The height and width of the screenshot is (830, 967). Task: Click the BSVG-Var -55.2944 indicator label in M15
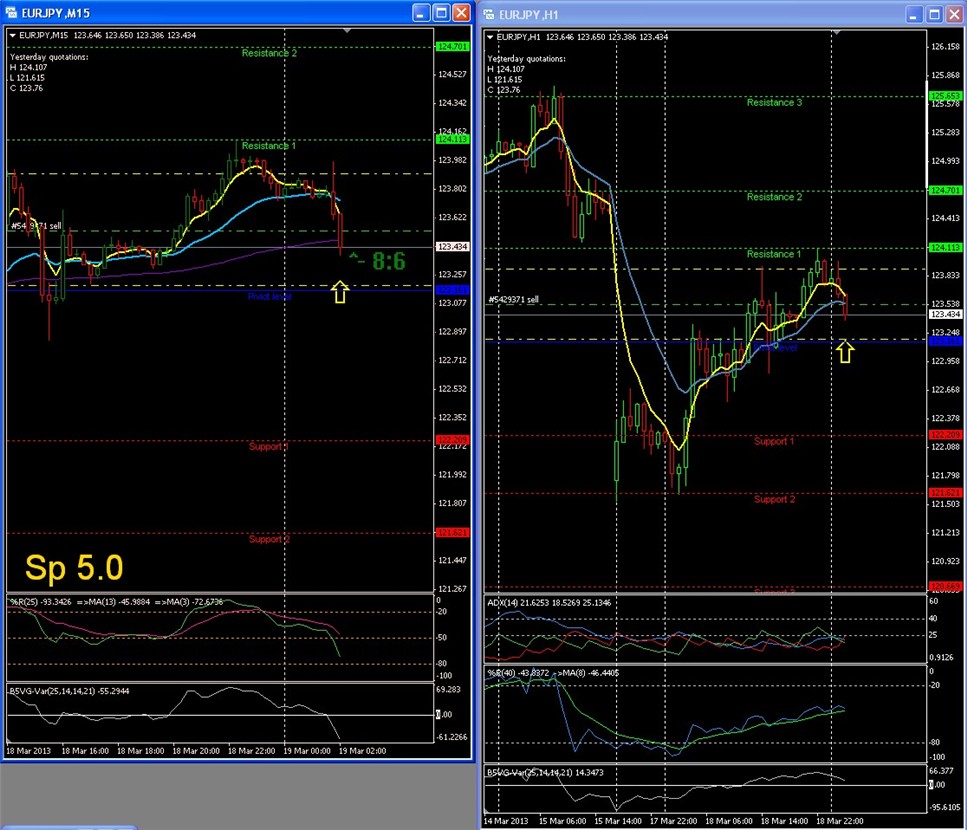69,691
